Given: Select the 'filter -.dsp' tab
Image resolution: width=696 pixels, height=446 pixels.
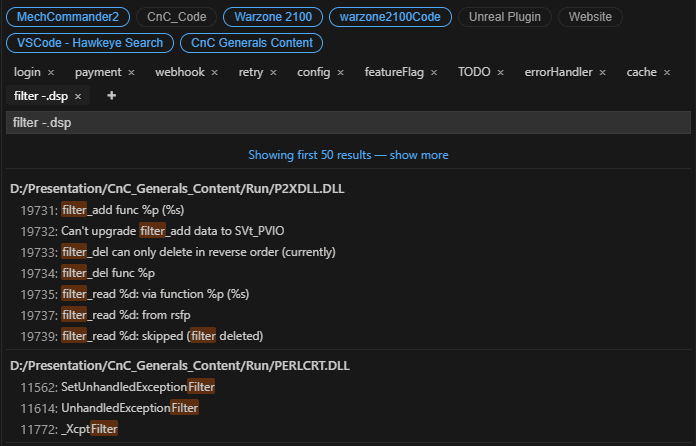Looking at the screenshot, I should (41, 96).
